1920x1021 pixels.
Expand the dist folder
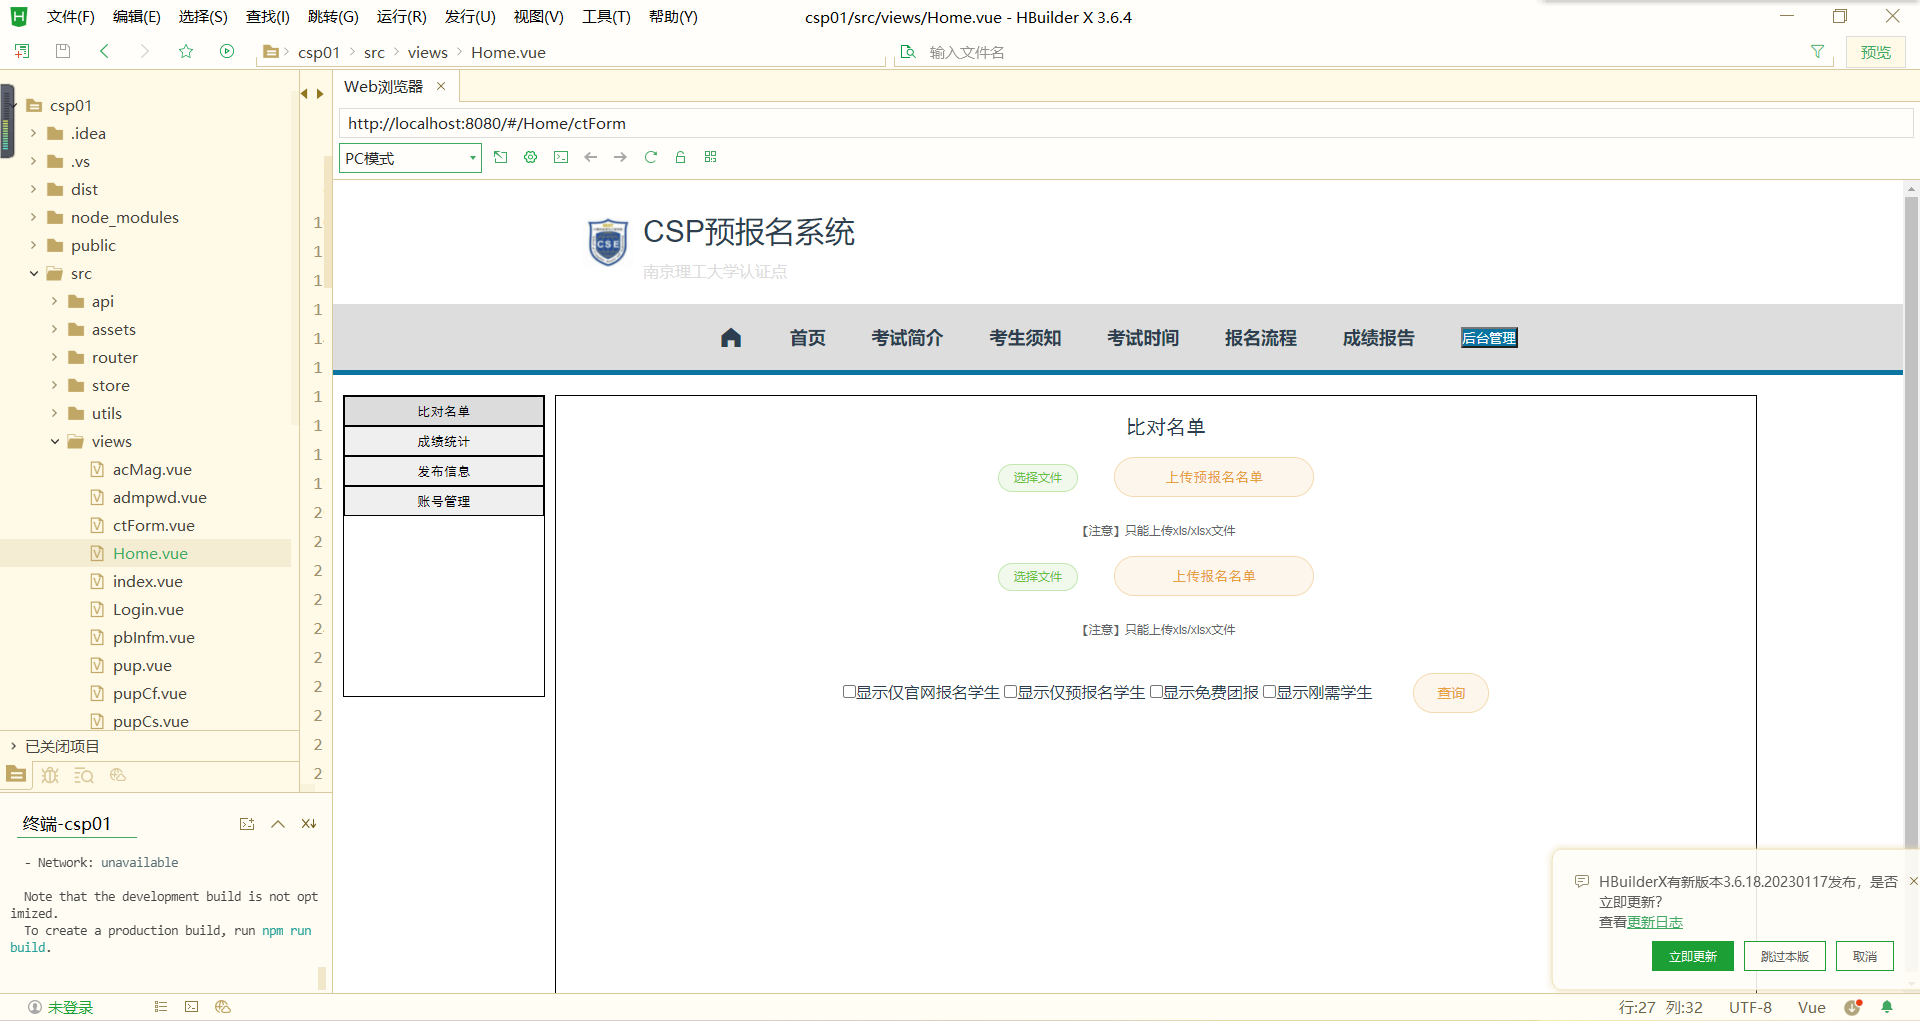33,189
